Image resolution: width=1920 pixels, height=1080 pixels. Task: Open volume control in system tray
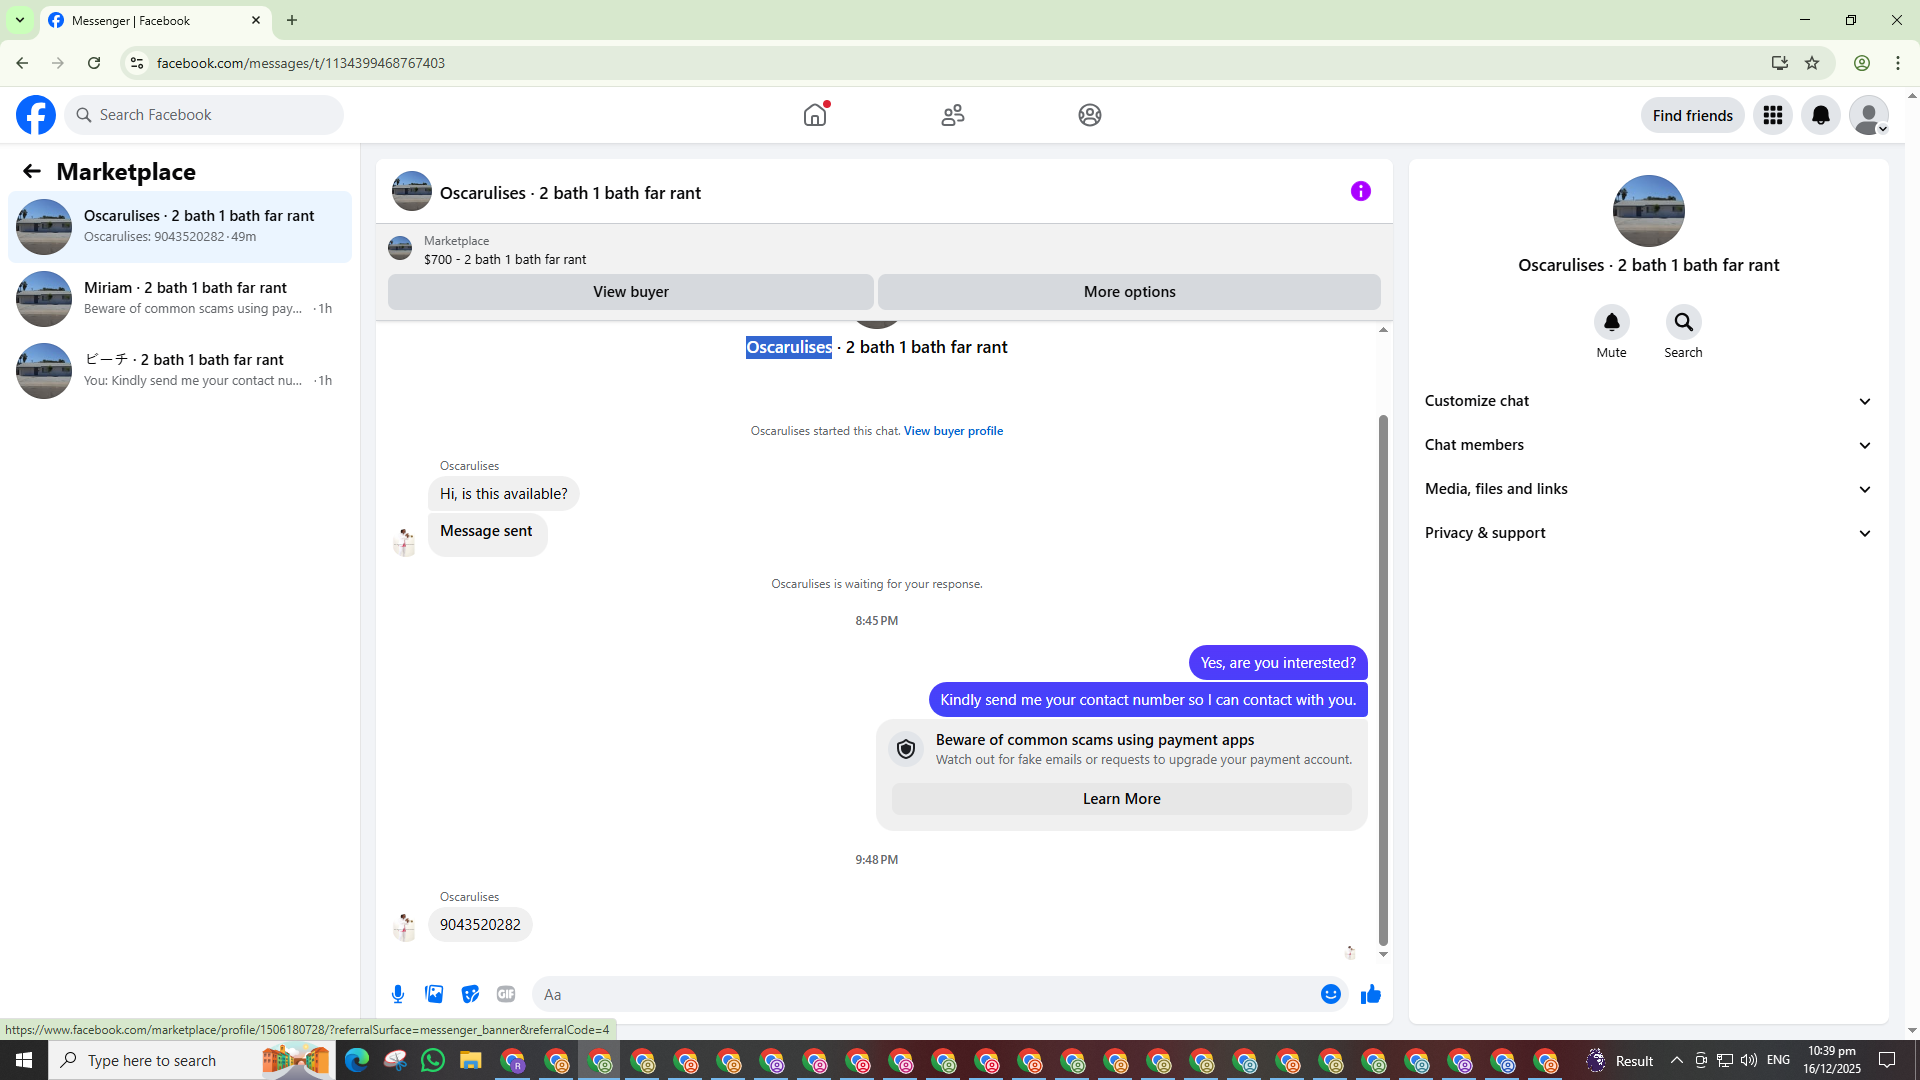pos(1748,1060)
